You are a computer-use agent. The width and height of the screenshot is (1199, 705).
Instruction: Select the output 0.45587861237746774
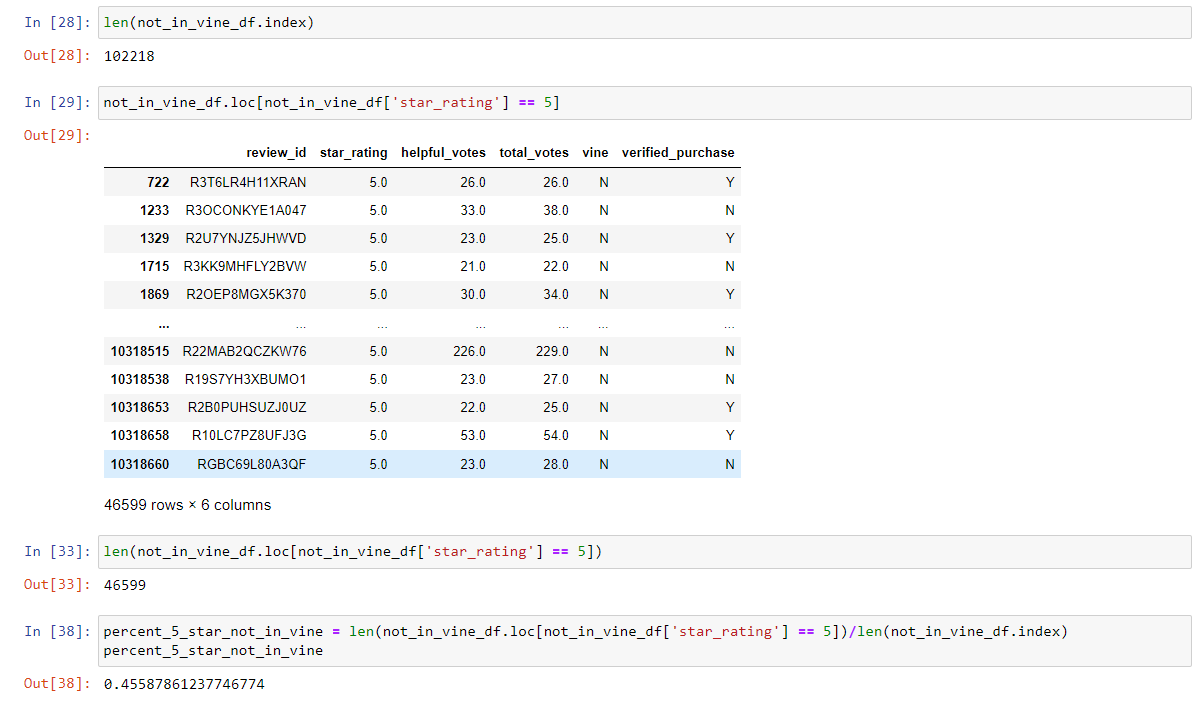[184, 684]
